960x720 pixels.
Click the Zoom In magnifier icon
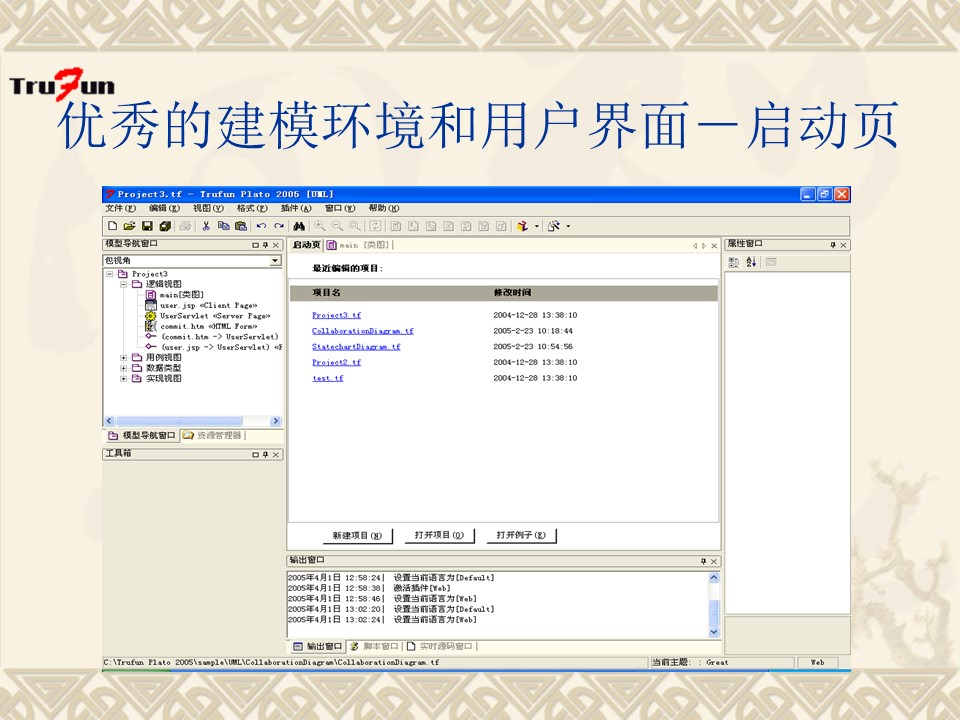click(320, 226)
